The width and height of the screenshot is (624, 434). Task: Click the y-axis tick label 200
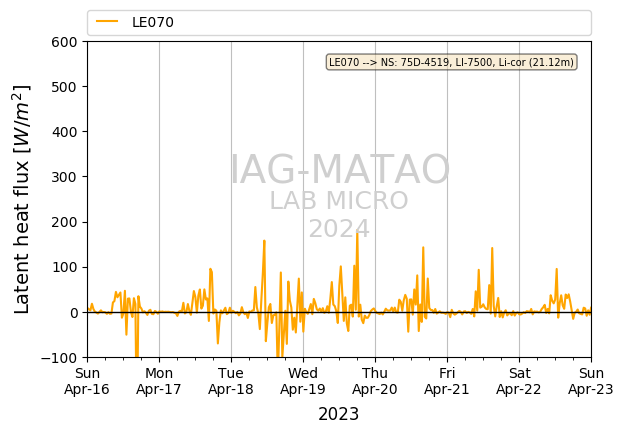[x=64, y=222]
